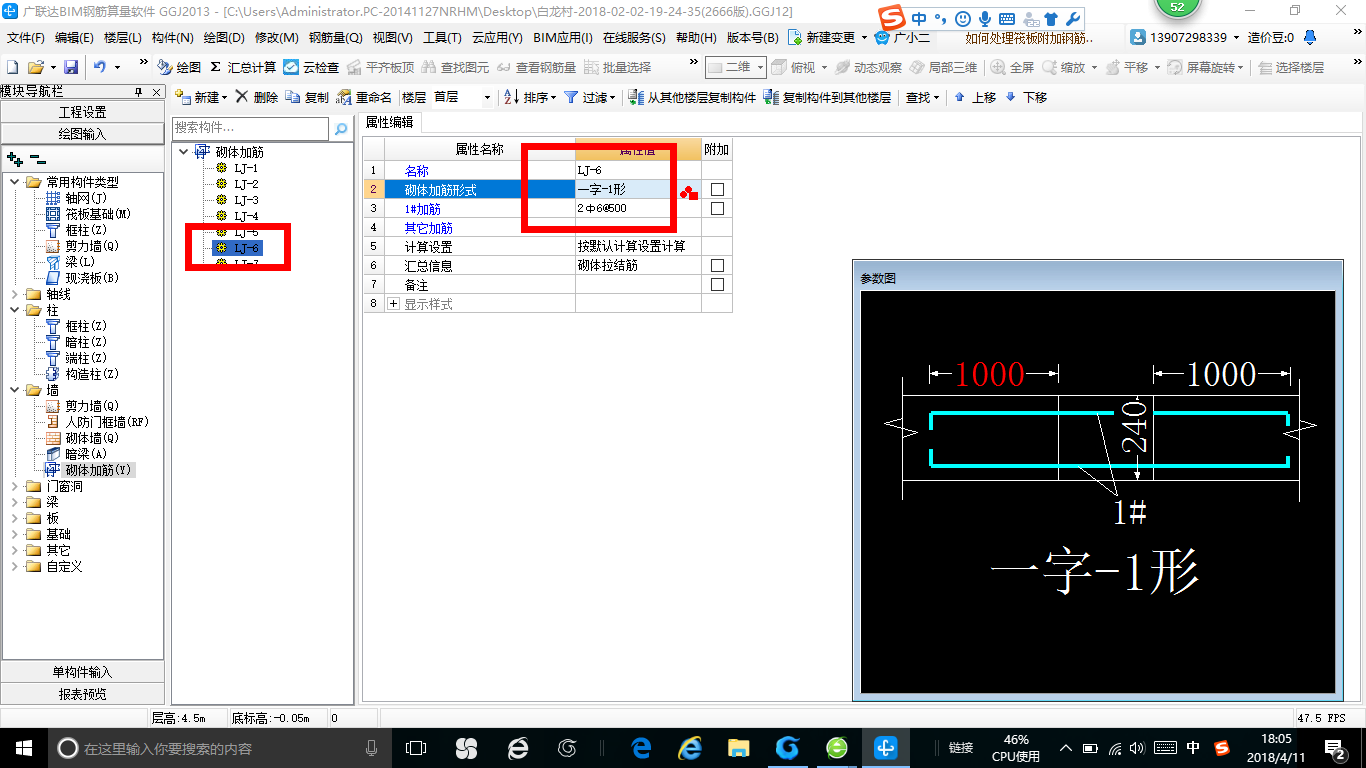The height and width of the screenshot is (768, 1366).
Task: Select 砌体加筋(Y) in navigator tree
Action: pyautogui.click(x=89, y=470)
